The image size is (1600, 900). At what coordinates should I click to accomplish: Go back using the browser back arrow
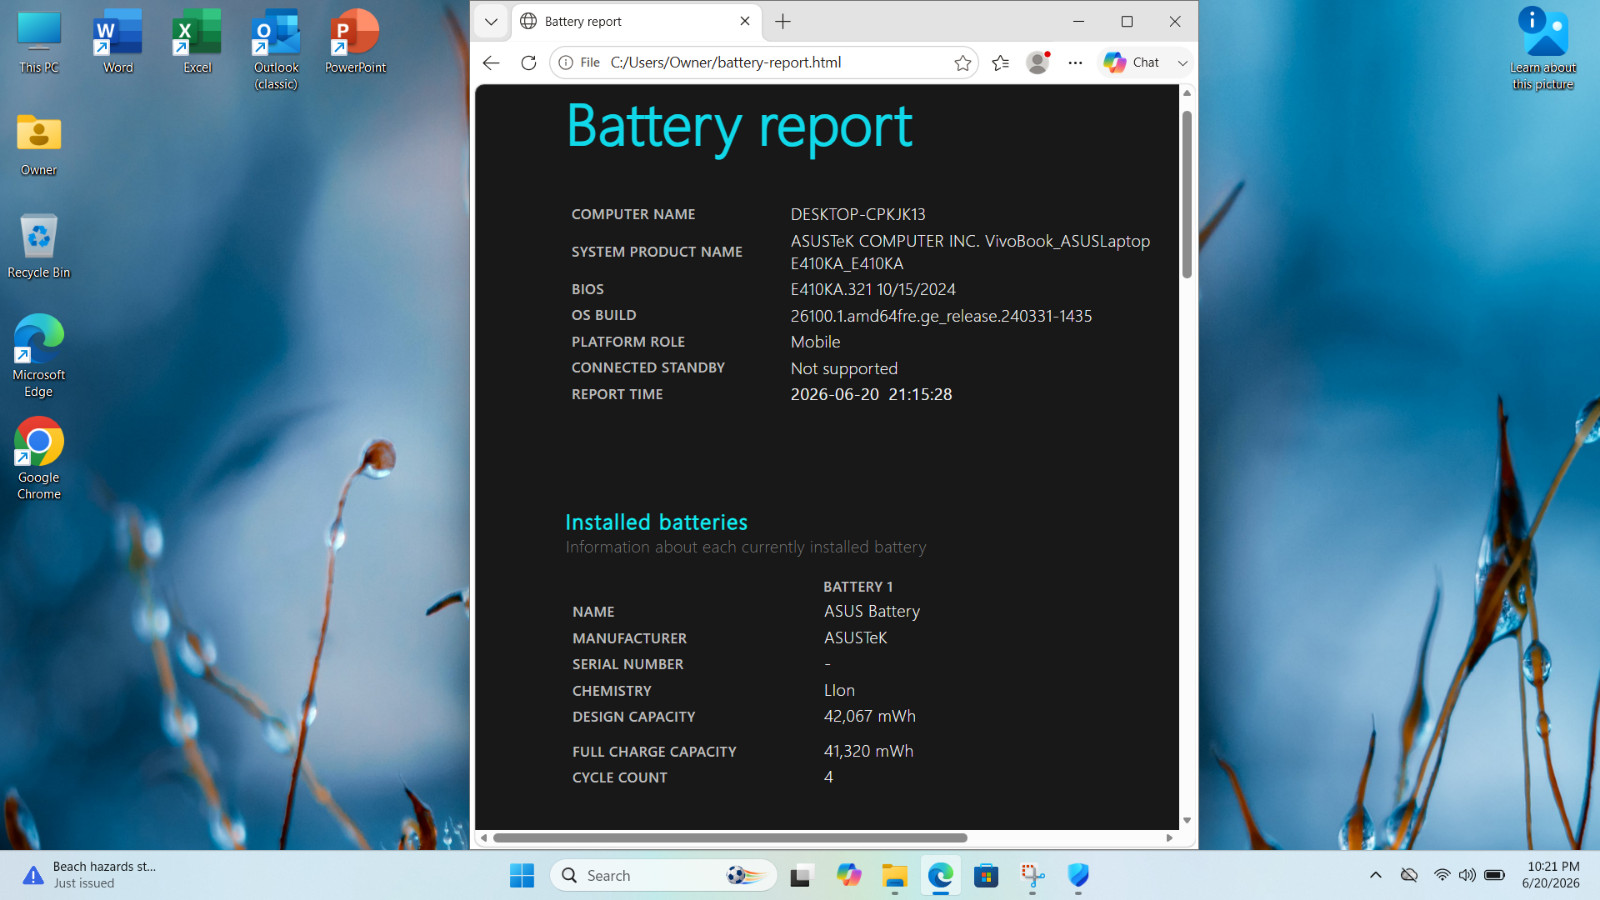tap(491, 63)
